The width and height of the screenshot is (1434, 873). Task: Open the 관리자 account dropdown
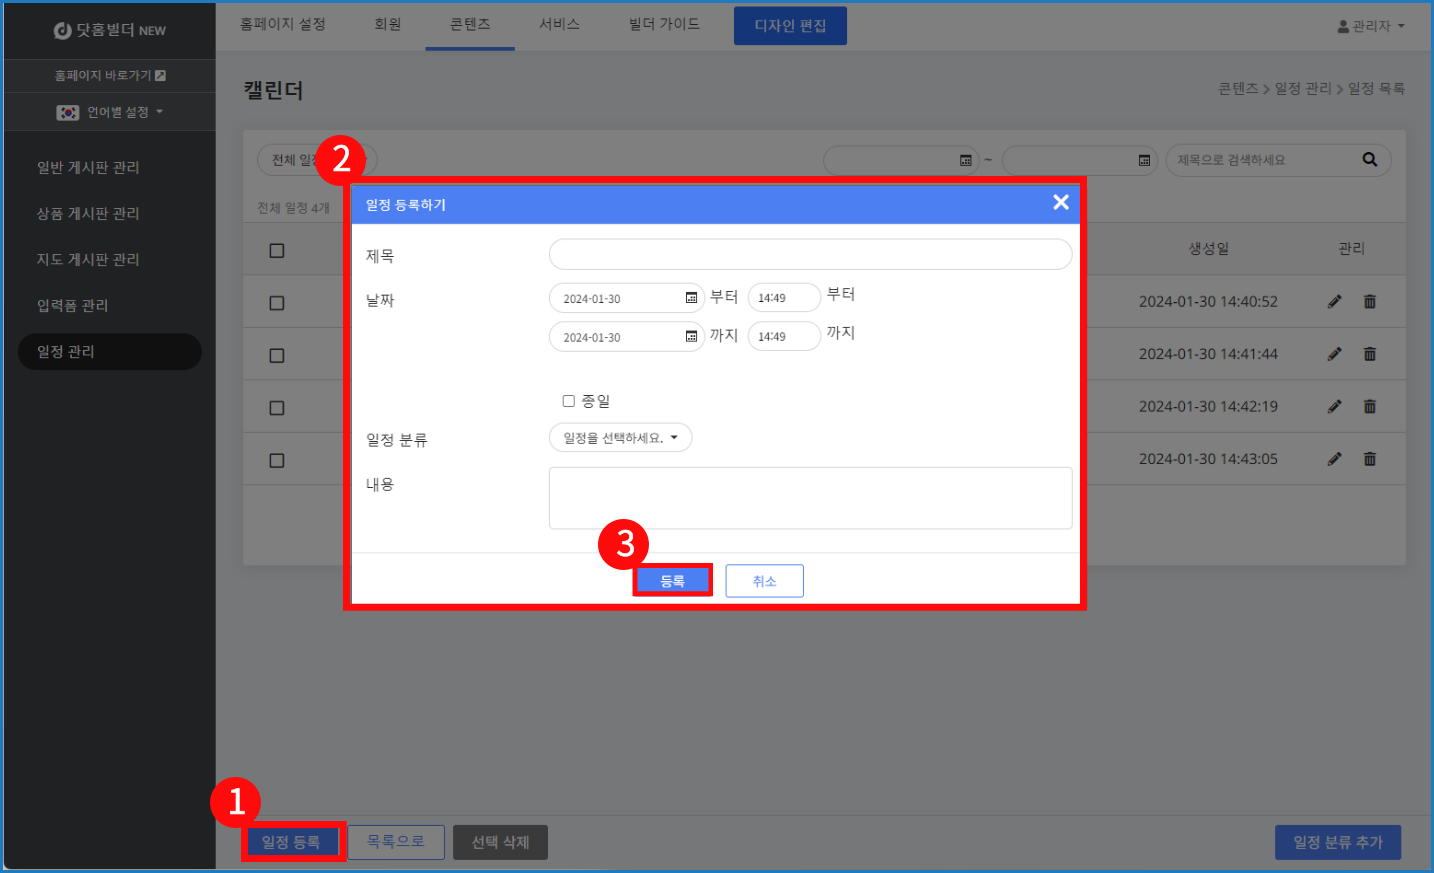point(1371,26)
